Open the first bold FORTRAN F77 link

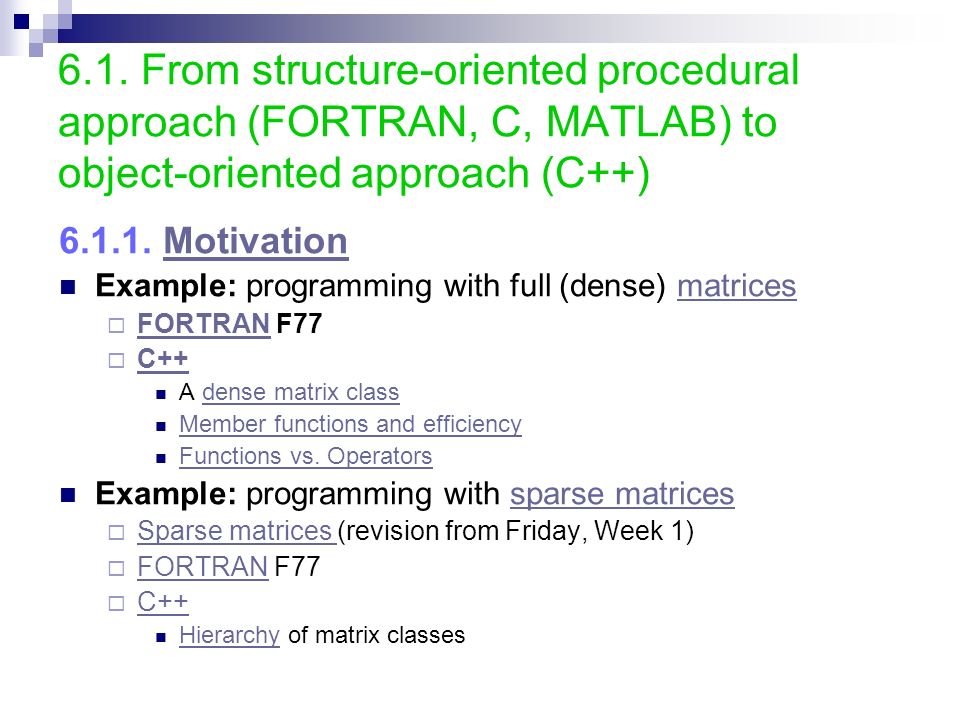click(x=204, y=324)
